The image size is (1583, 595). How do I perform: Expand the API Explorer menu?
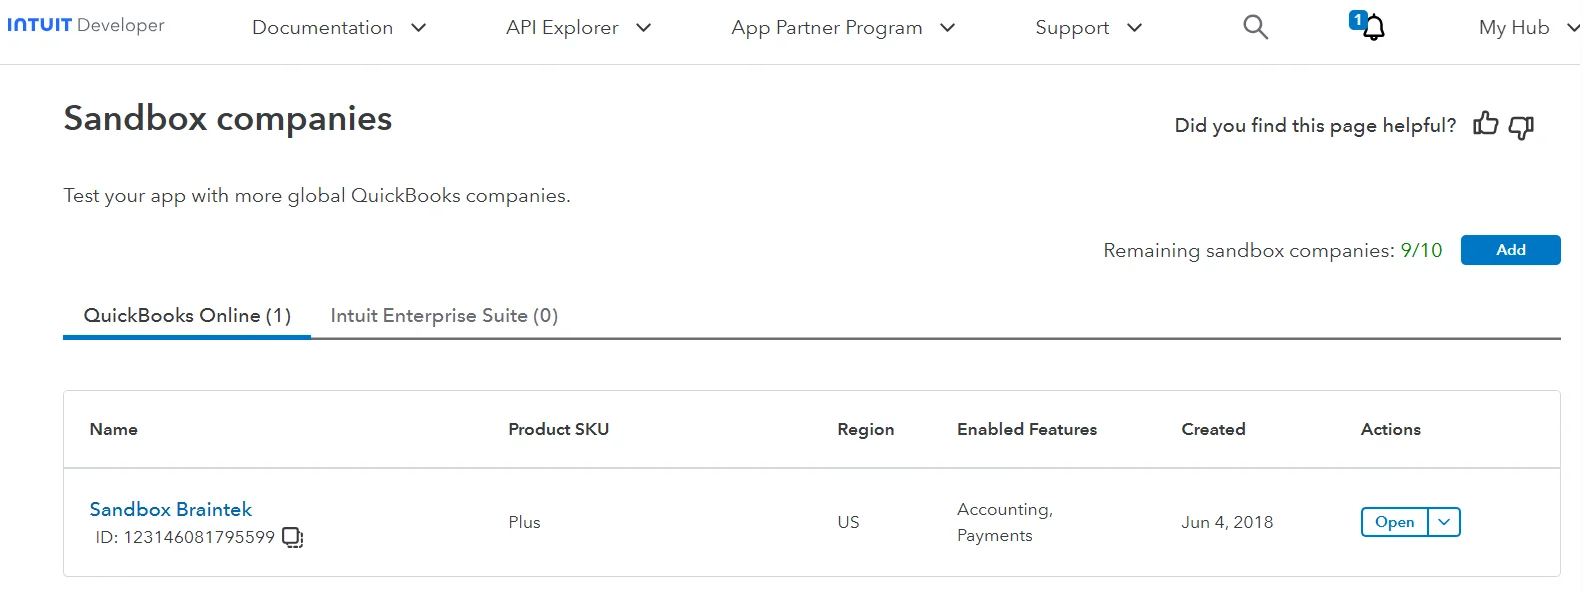coord(578,28)
